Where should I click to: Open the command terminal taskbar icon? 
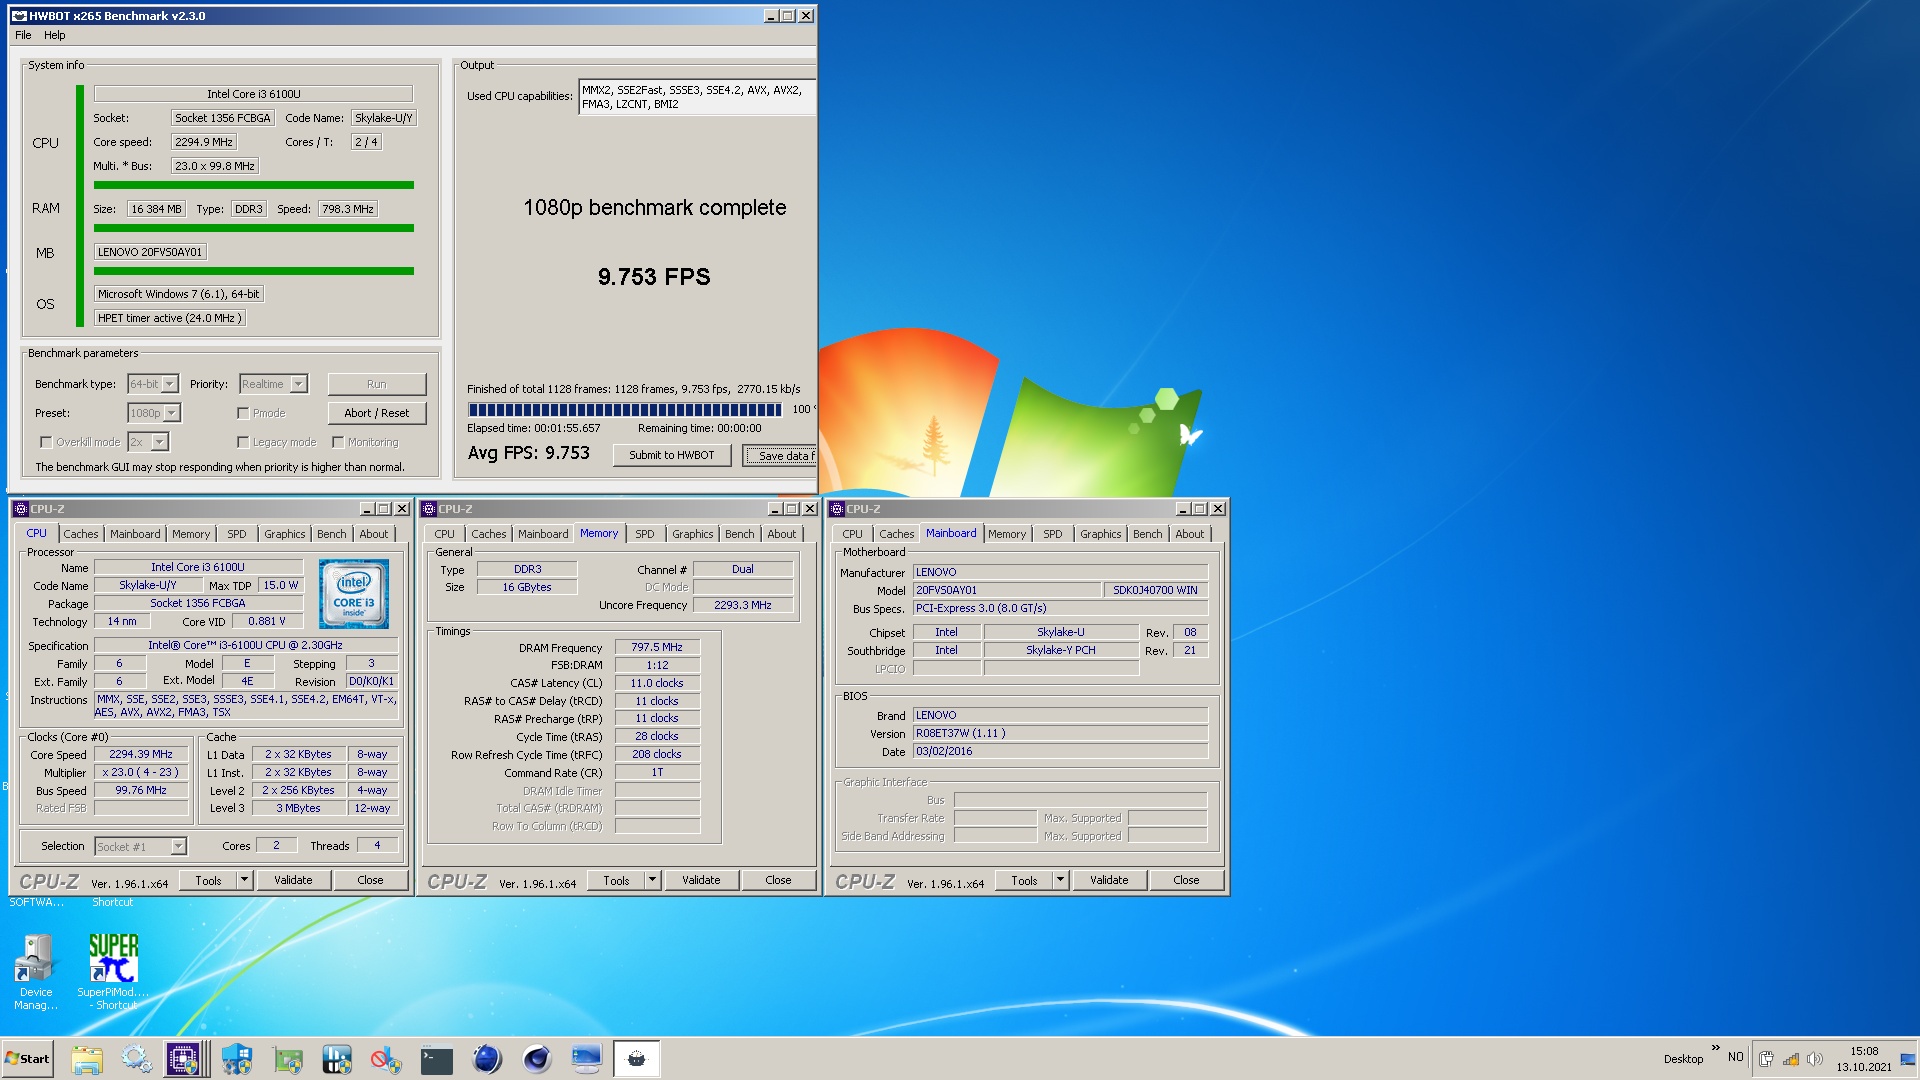tap(437, 1059)
